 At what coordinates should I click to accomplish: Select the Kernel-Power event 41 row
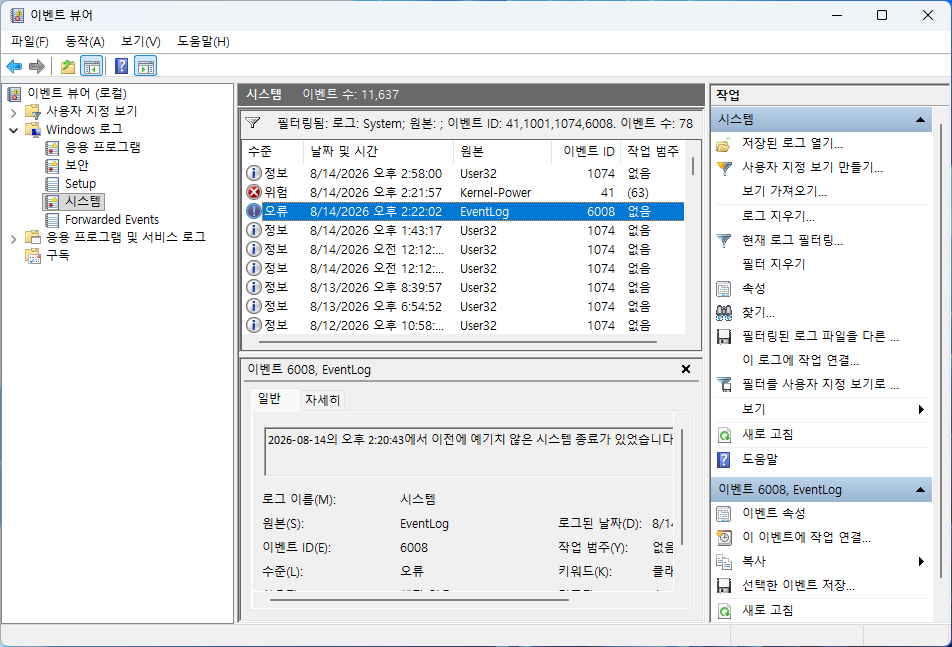click(464, 192)
